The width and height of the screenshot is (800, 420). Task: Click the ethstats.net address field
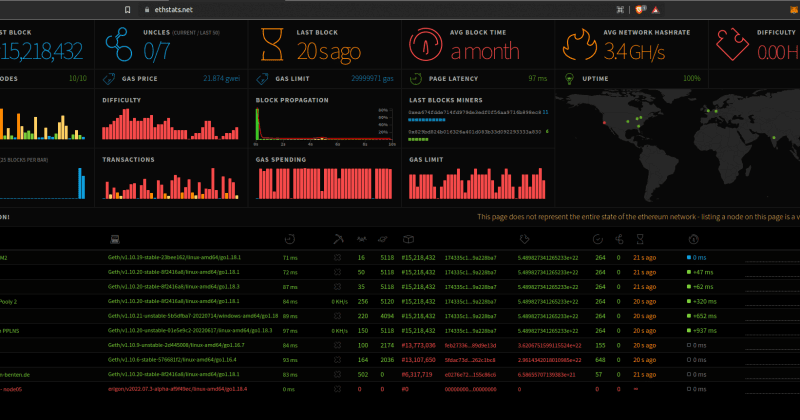coord(173,9)
